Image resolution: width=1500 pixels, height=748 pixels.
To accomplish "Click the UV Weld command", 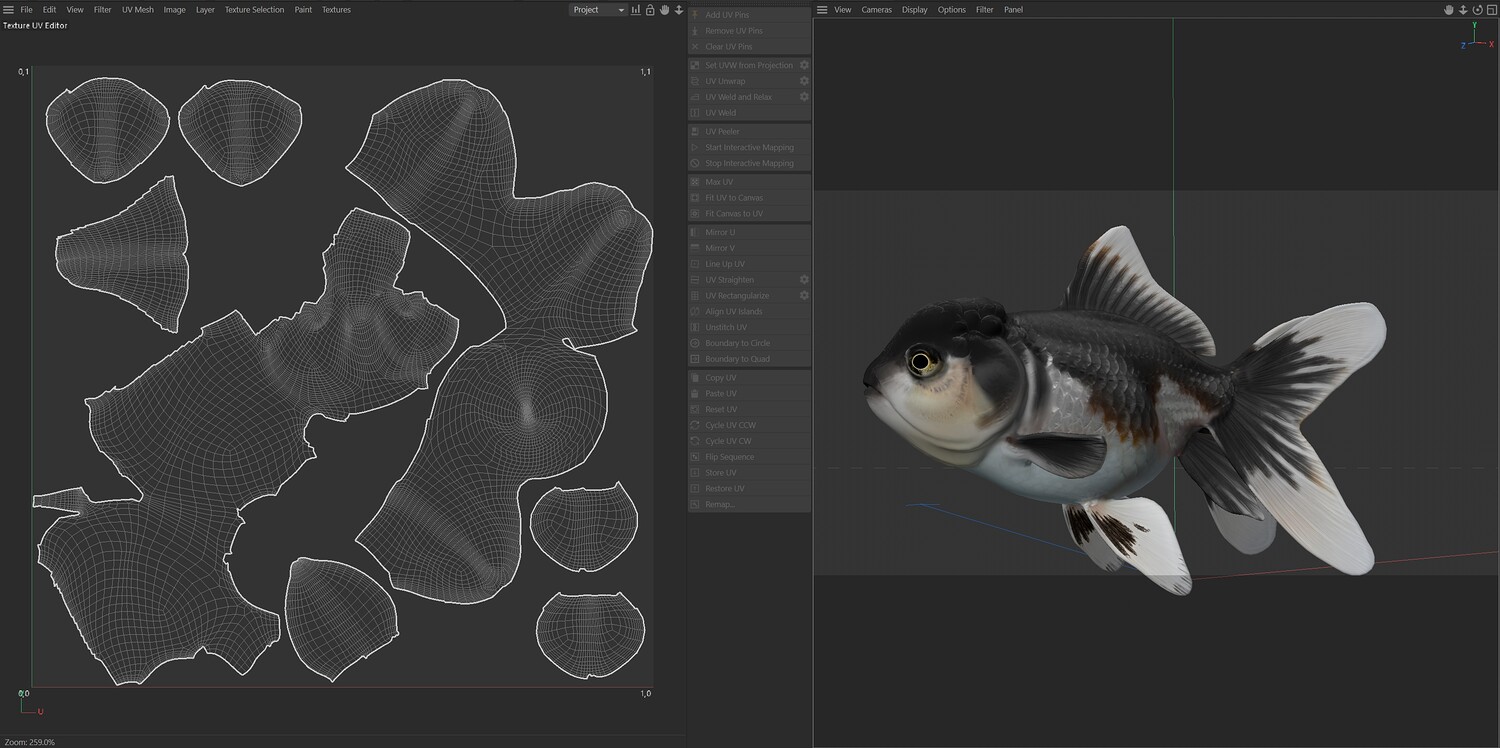I will pyautogui.click(x=749, y=113).
